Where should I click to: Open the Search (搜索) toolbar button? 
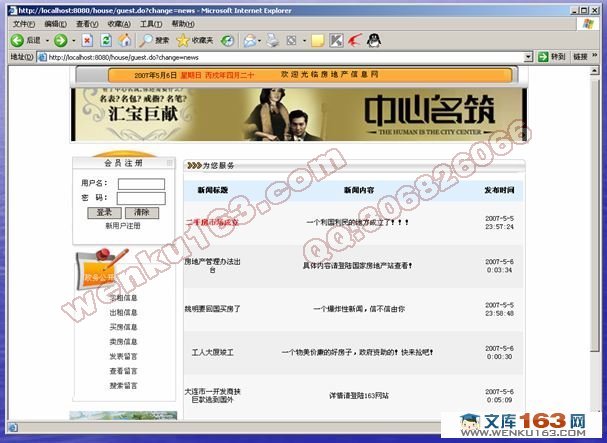[154, 40]
